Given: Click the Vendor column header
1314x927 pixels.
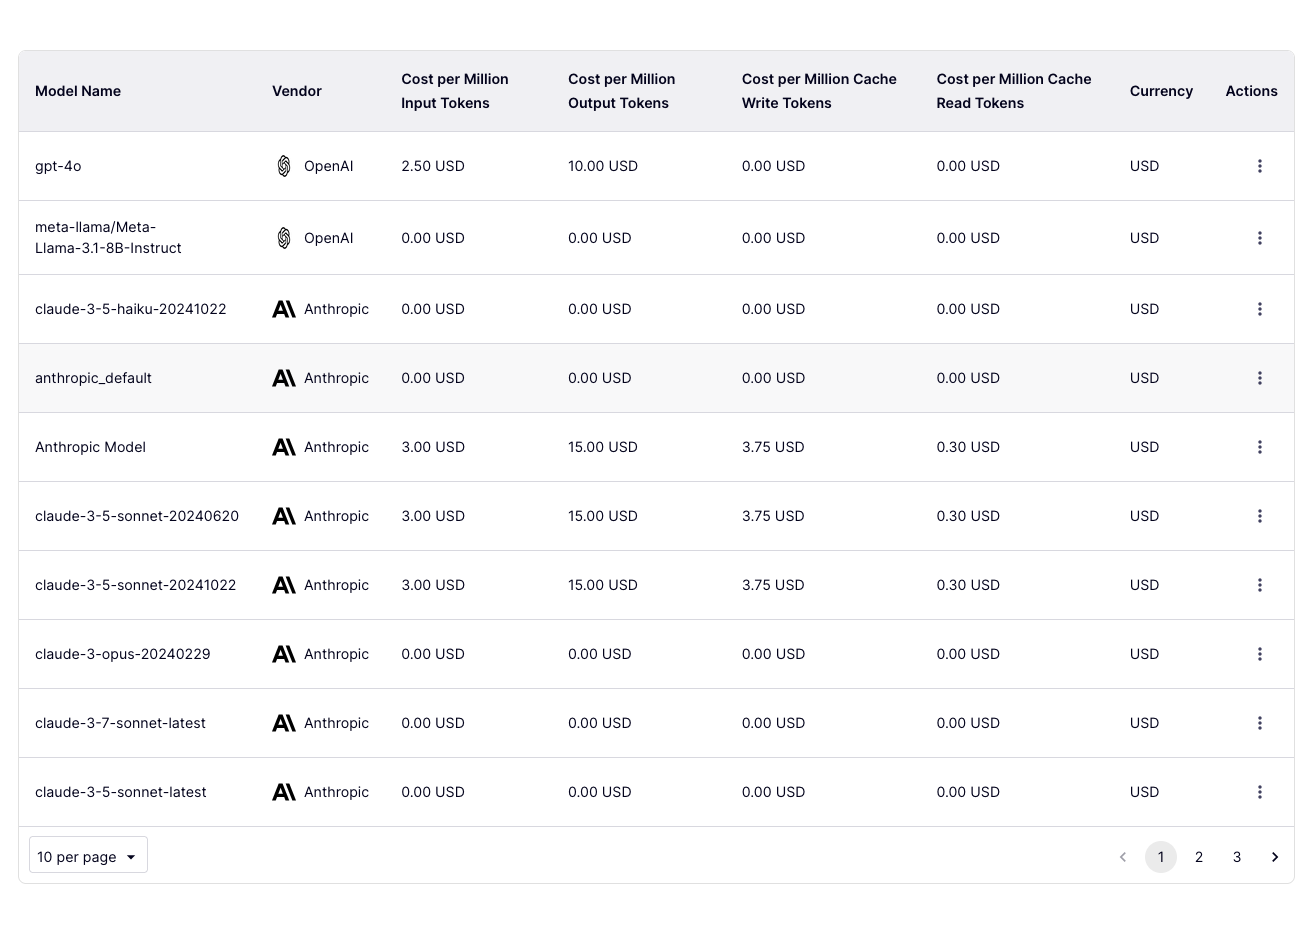Looking at the screenshot, I should [x=297, y=91].
